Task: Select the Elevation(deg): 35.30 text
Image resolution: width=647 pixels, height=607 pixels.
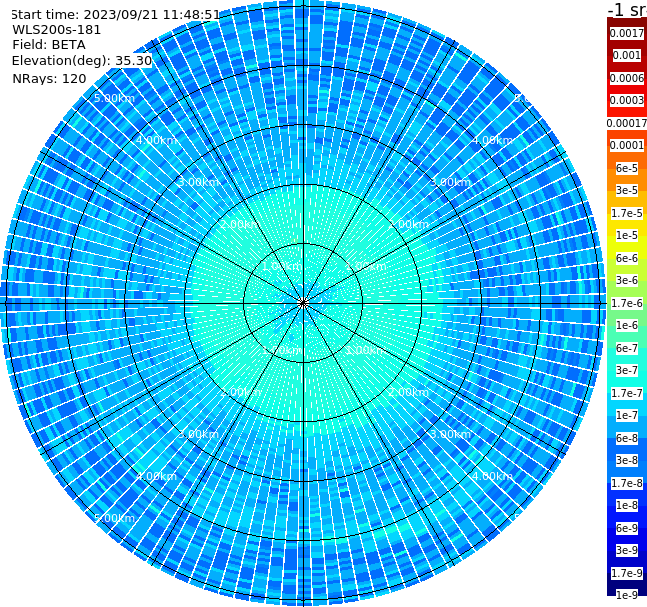Action: click(82, 61)
